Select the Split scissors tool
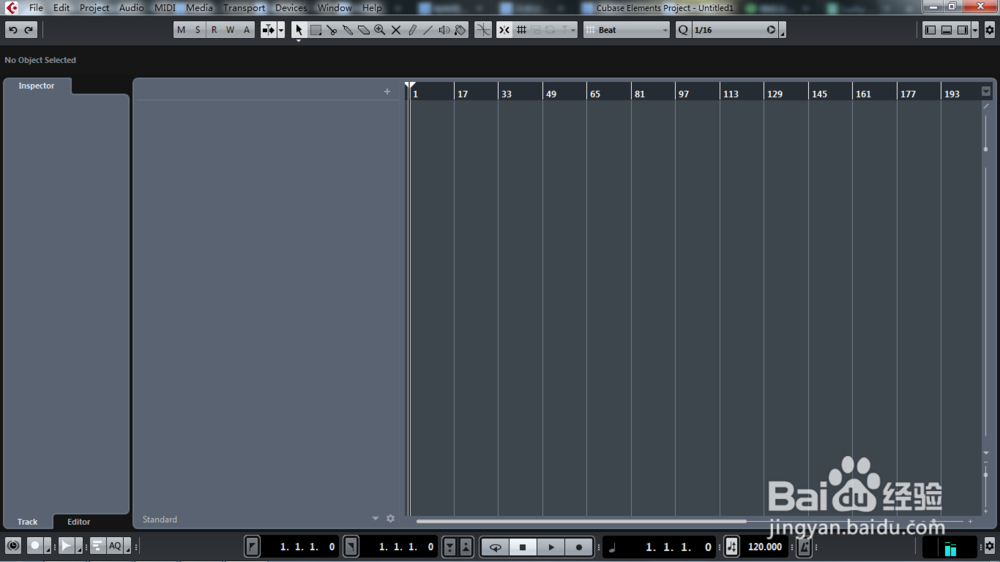 click(332, 30)
